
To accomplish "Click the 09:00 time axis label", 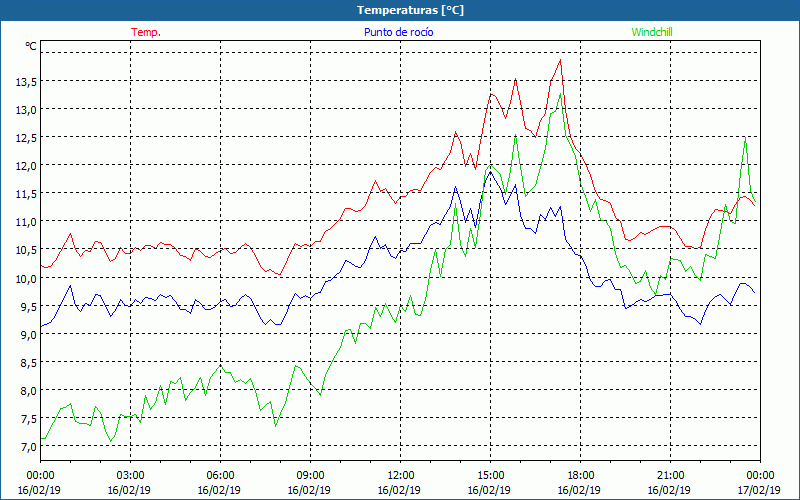I will [x=310, y=476].
